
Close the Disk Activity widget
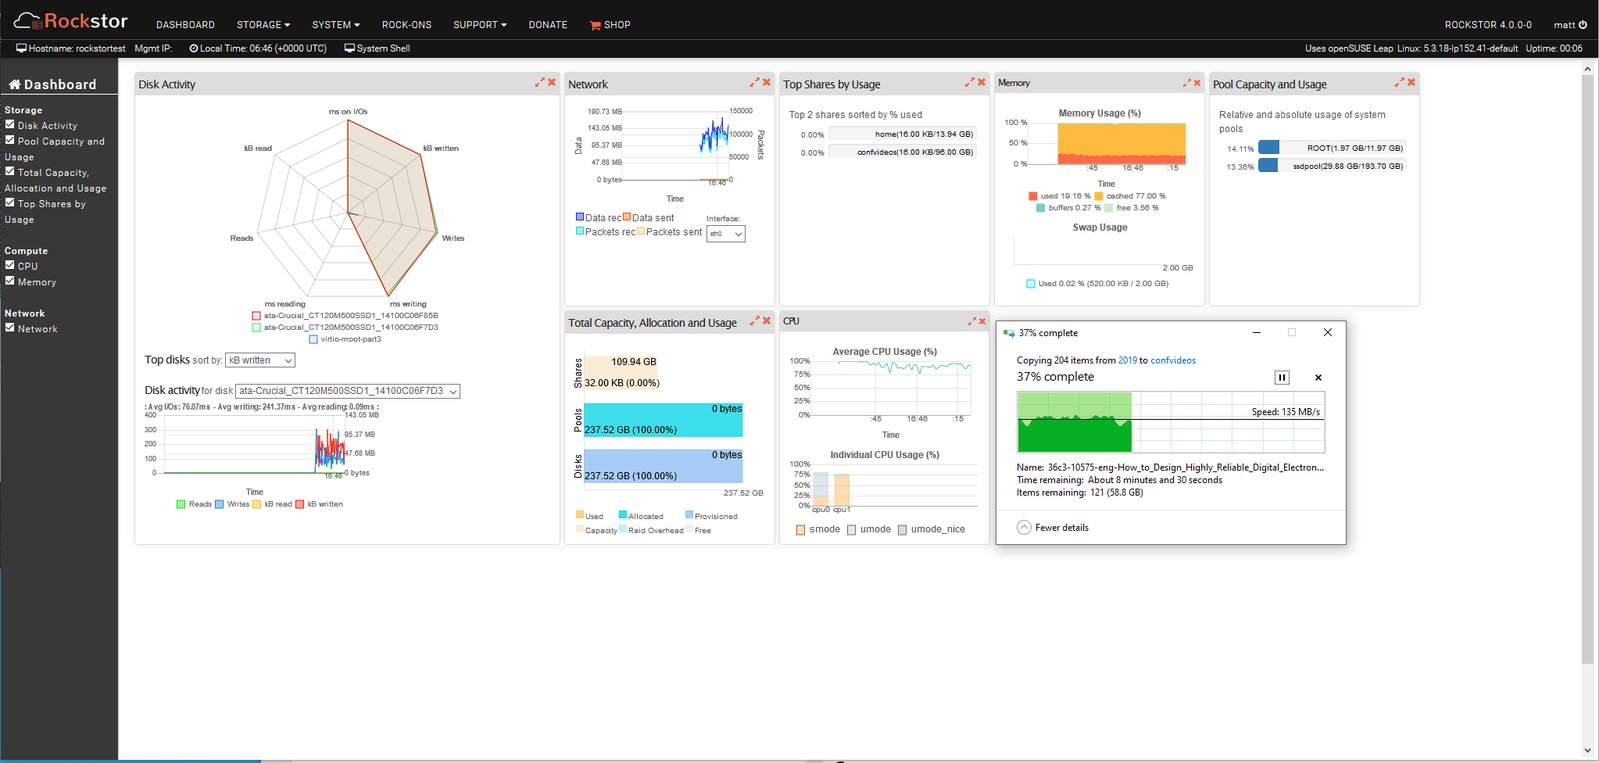coord(552,82)
